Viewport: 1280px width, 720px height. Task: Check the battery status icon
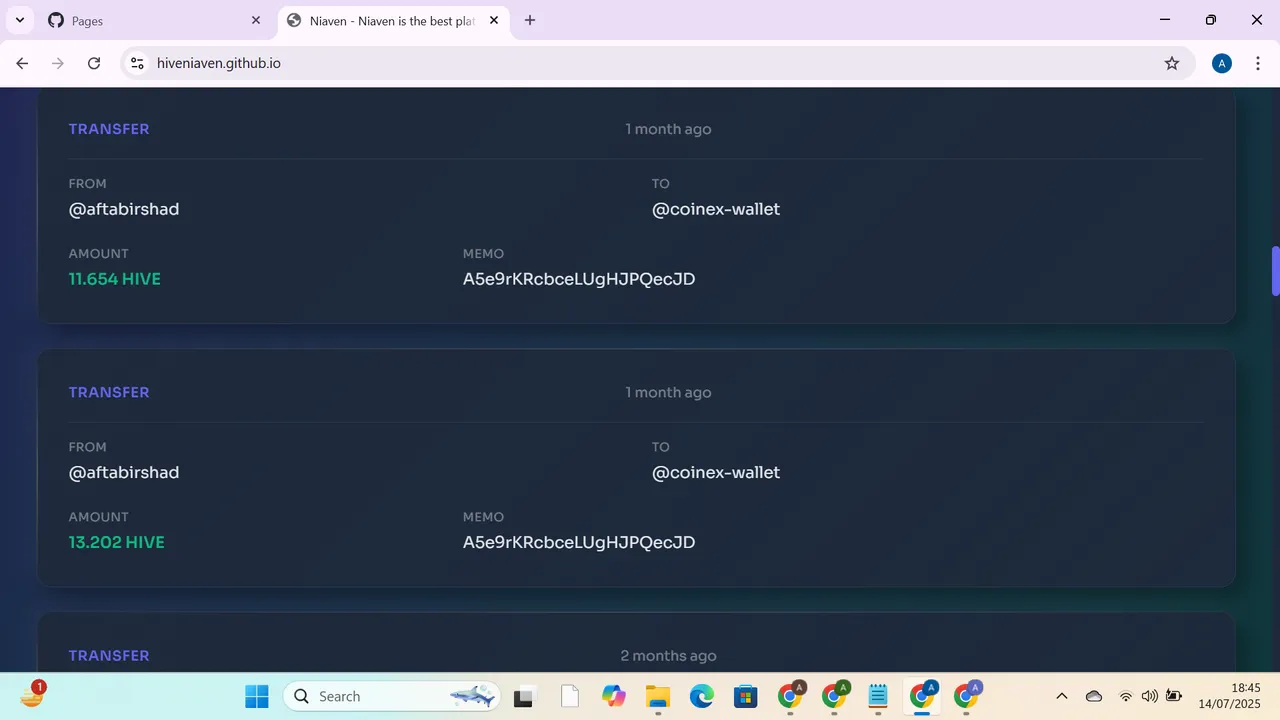1174,696
